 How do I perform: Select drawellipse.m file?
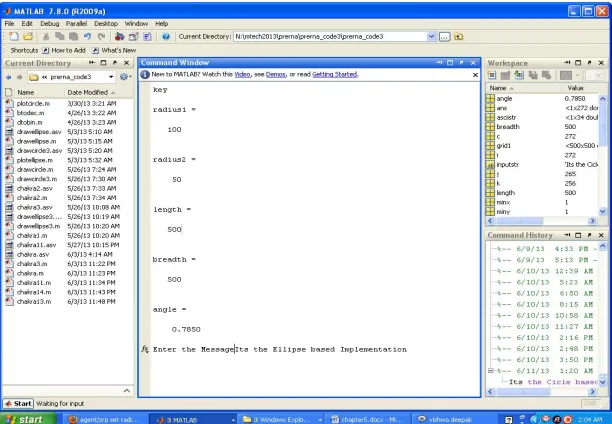(x=36, y=141)
